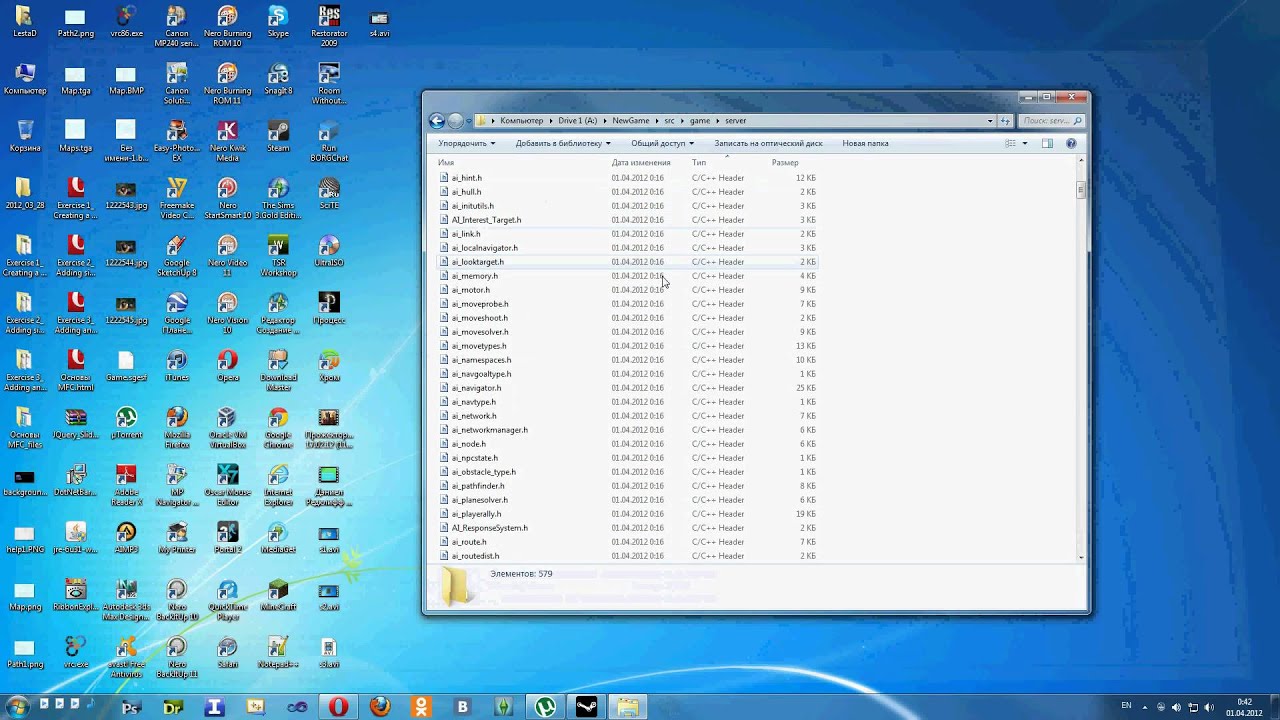Select the Компьютер desktop icon
The width and height of the screenshot is (1280, 720).
[25, 79]
